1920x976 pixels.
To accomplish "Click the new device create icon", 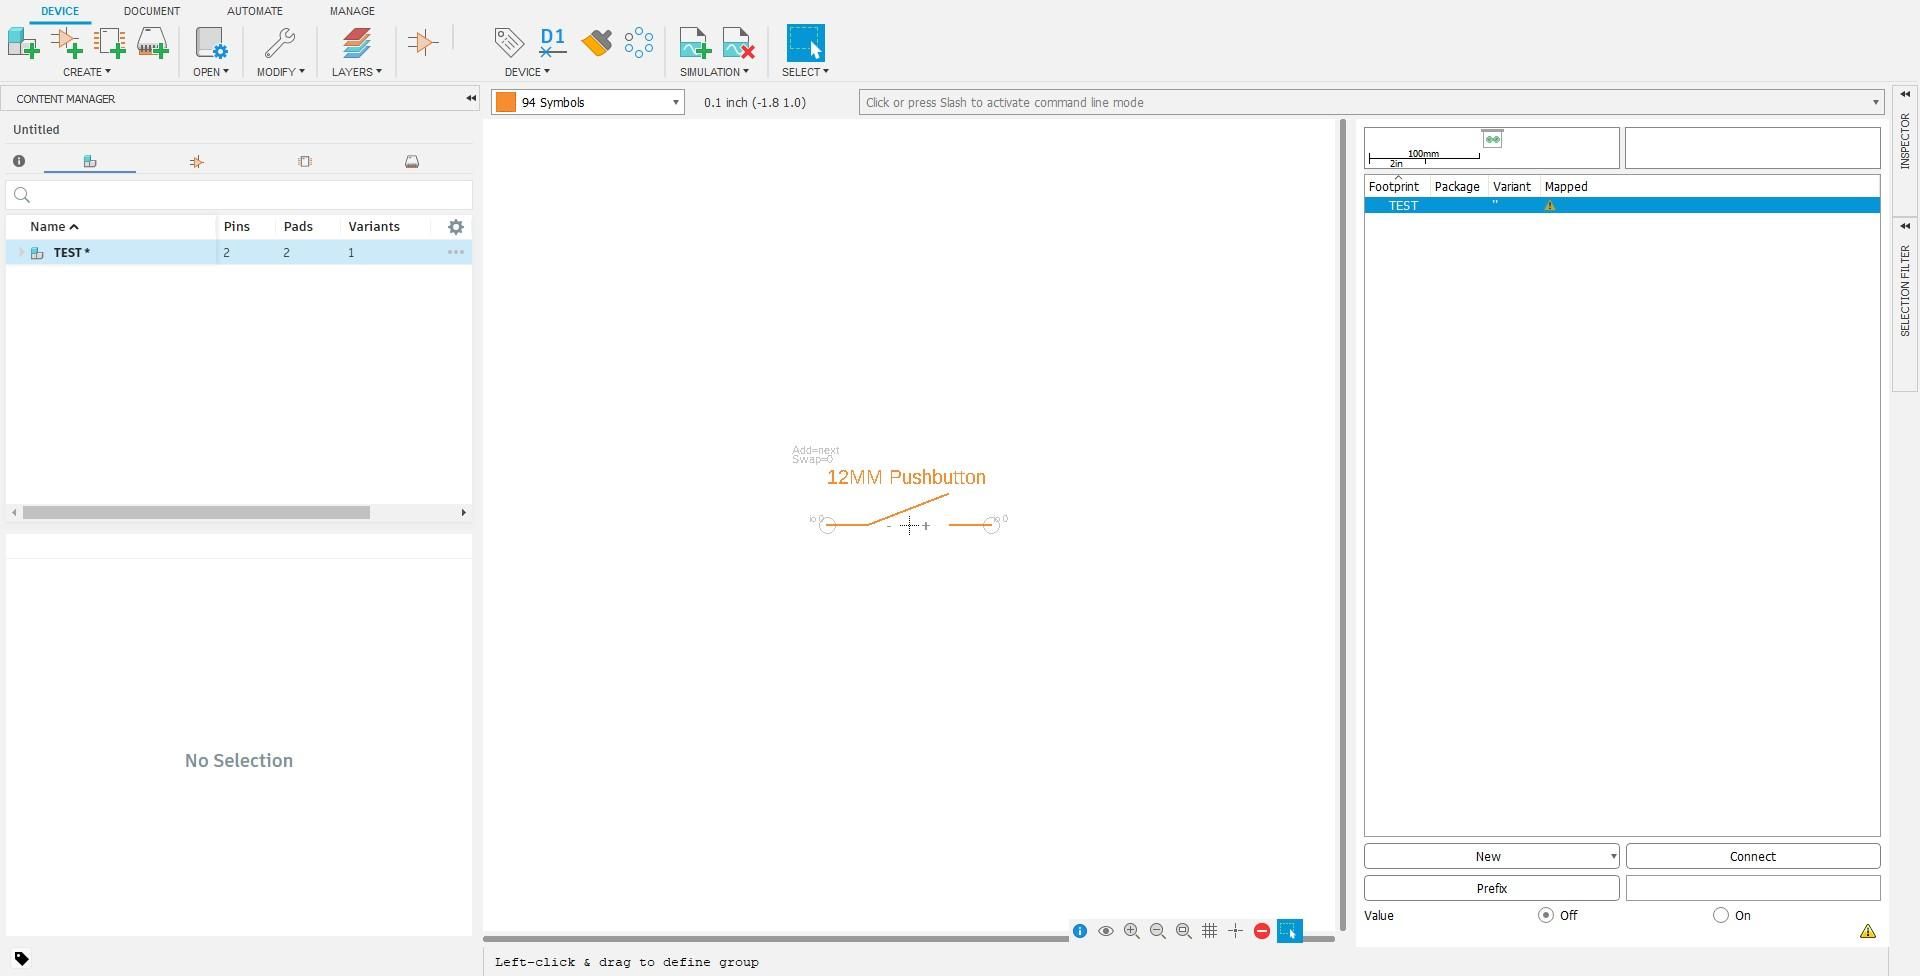I will click(x=23, y=43).
